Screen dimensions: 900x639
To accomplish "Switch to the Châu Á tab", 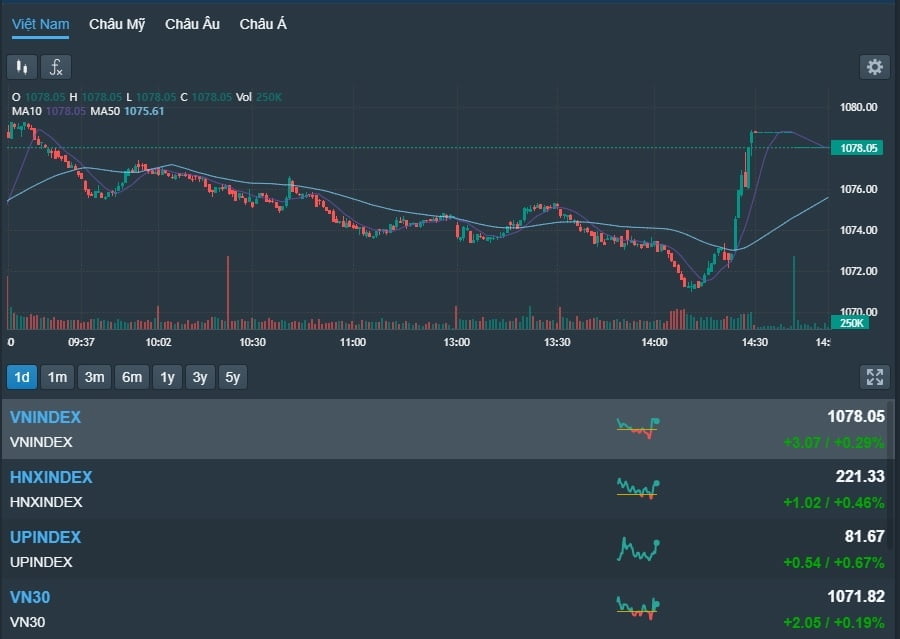I will [x=263, y=24].
